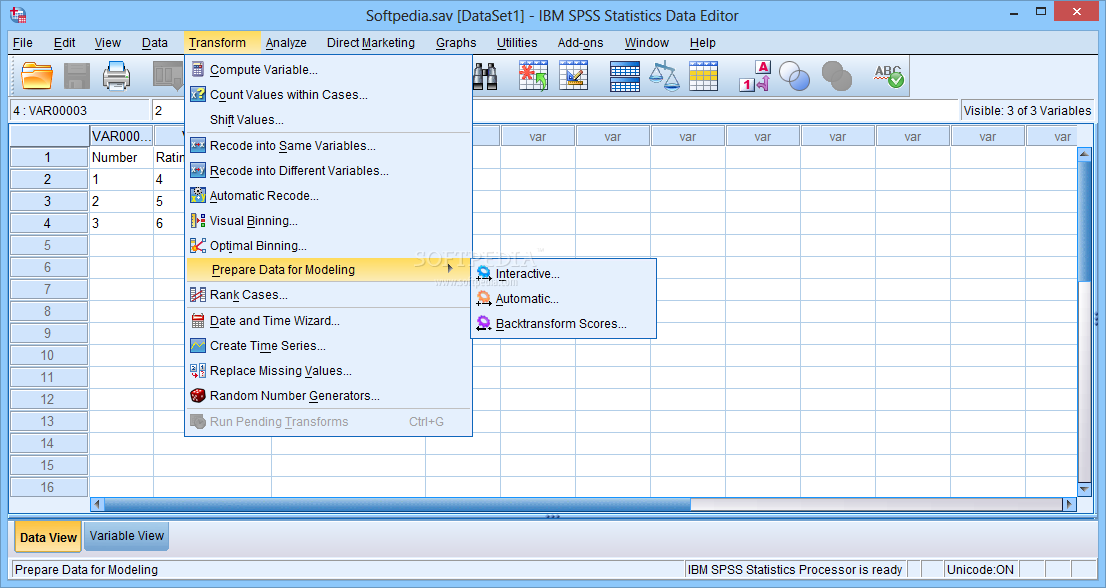The height and width of the screenshot is (588, 1106).
Task: Click the Optimal Binning icon
Action: (x=198, y=245)
